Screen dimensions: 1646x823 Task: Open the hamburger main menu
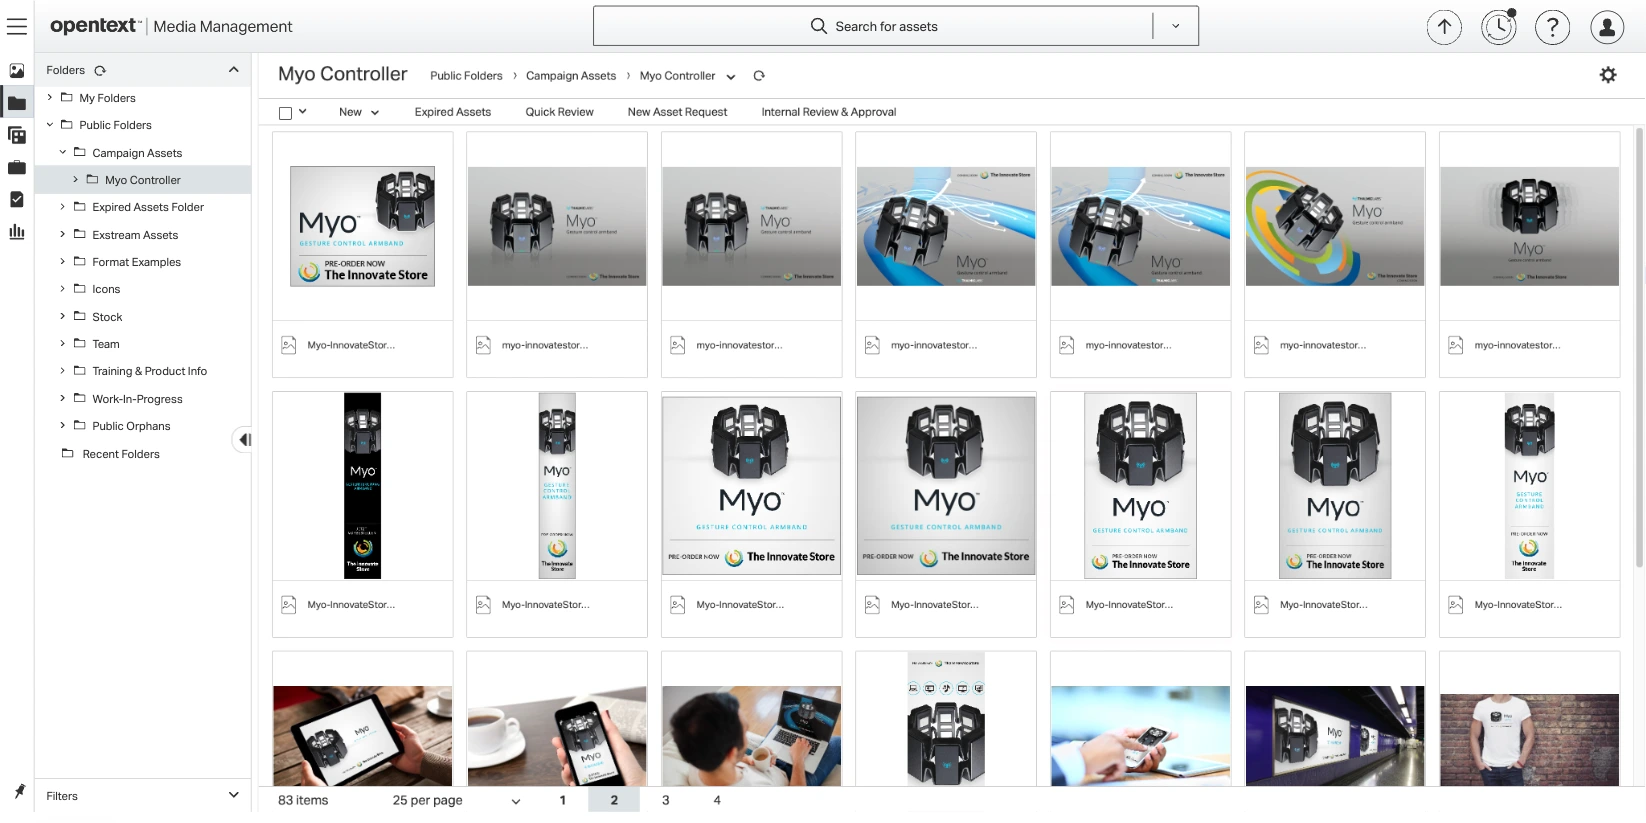coord(17,27)
